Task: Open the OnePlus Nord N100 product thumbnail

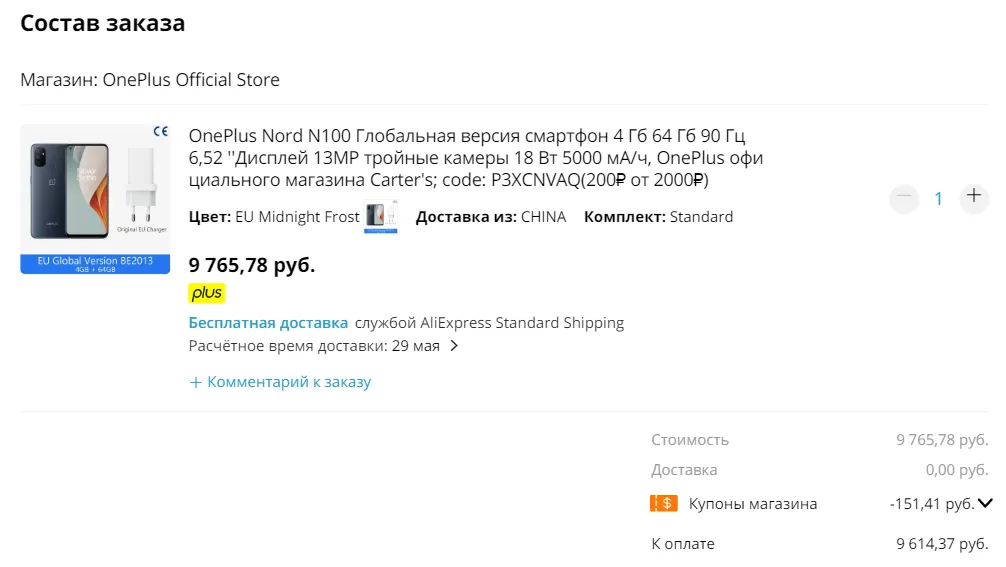Action: pyautogui.click(x=95, y=199)
